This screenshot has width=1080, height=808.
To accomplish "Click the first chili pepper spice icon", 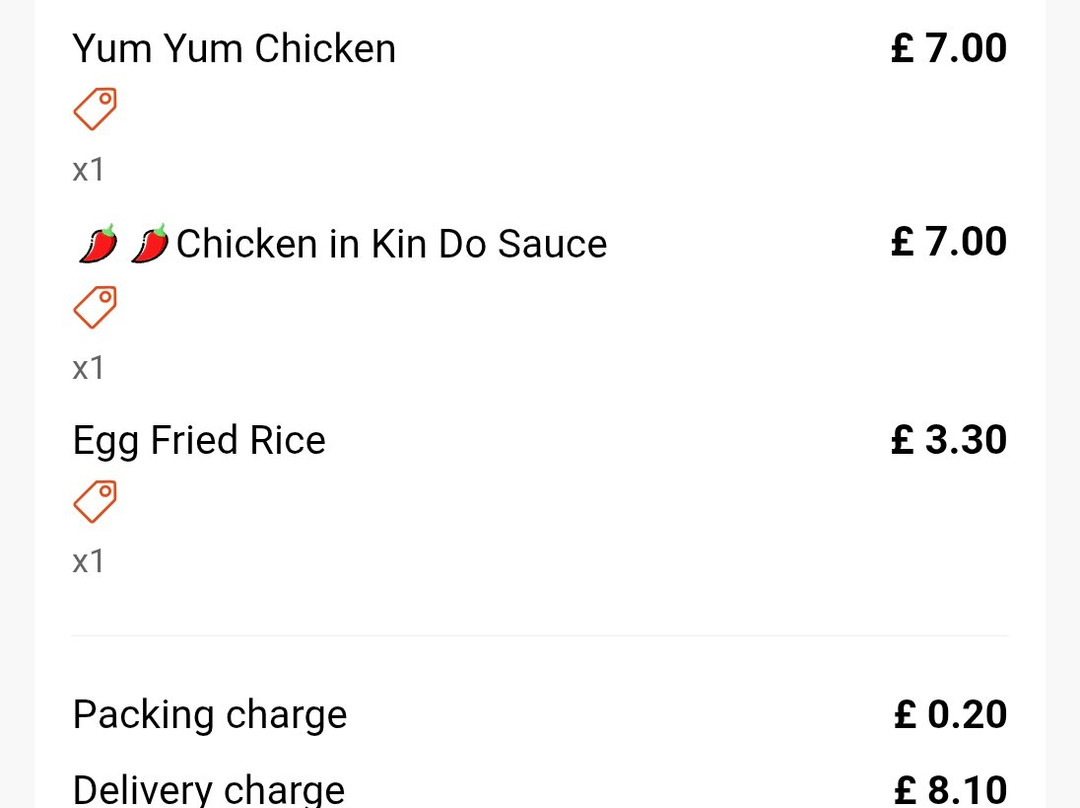I will click(98, 244).
